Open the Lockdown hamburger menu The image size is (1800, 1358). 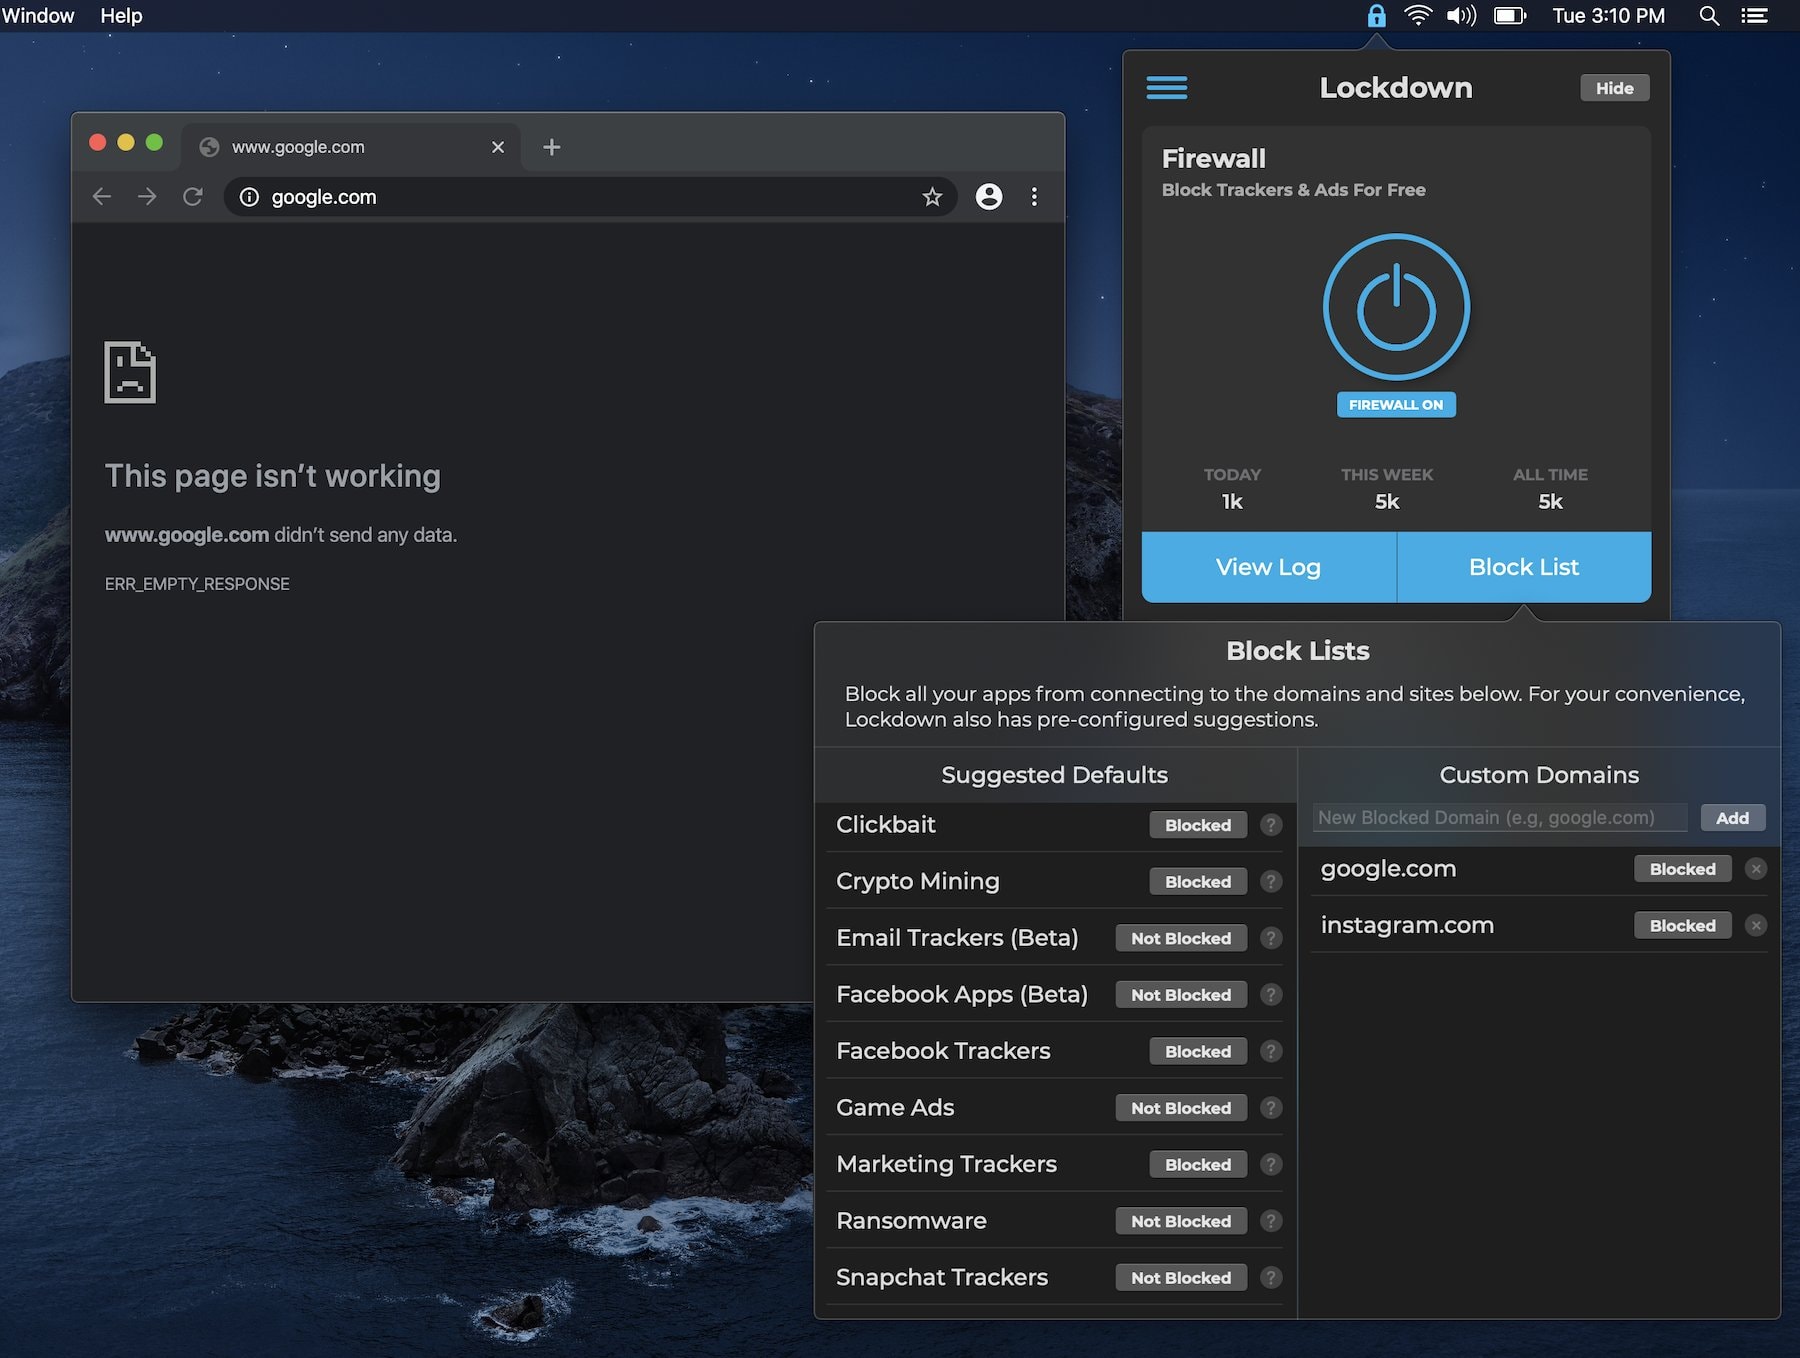pos(1166,88)
